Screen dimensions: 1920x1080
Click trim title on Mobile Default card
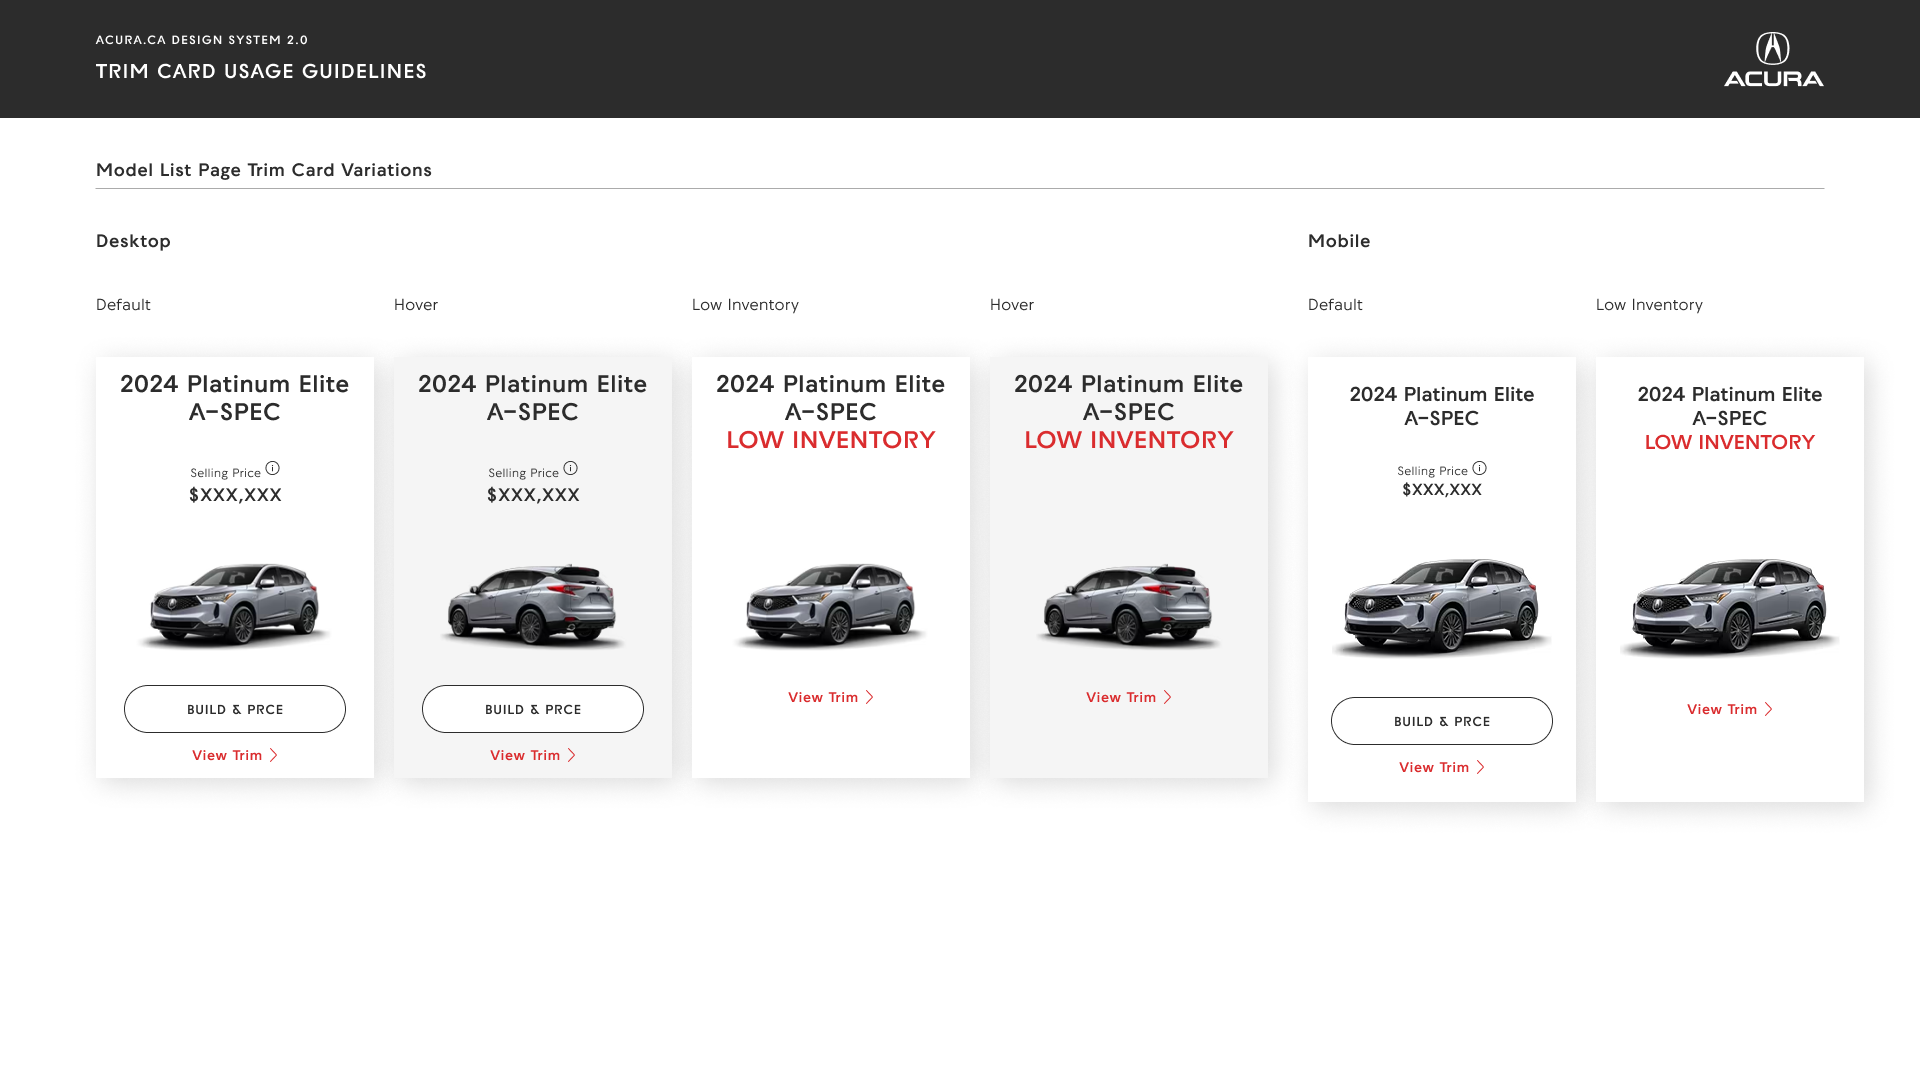[x=1442, y=406]
